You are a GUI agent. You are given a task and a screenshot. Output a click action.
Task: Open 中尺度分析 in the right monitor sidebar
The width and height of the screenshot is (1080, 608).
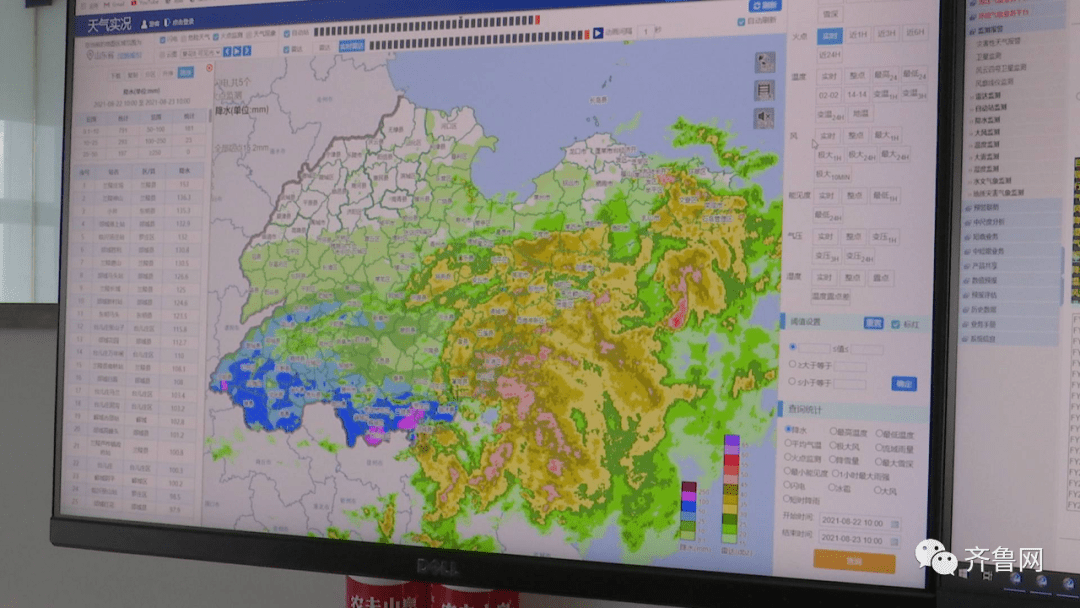point(1011,222)
